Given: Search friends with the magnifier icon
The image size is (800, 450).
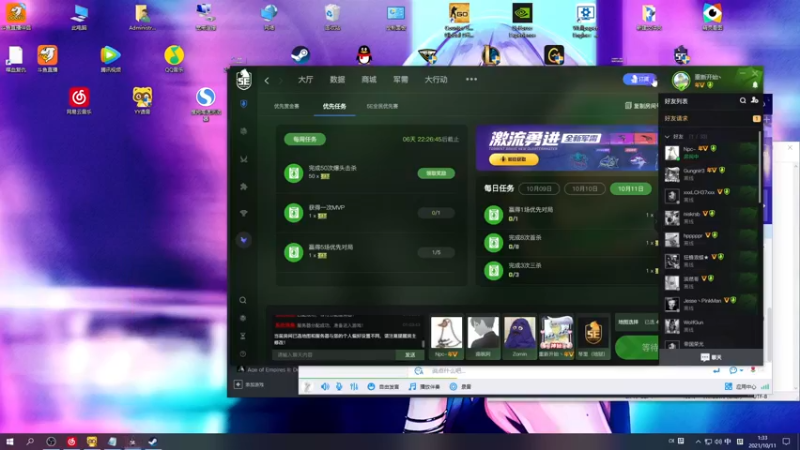Looking at the screenshot, I should (743, 101).
